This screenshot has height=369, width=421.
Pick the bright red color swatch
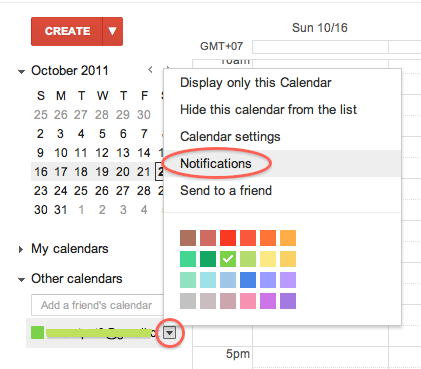tap(228, 238)
